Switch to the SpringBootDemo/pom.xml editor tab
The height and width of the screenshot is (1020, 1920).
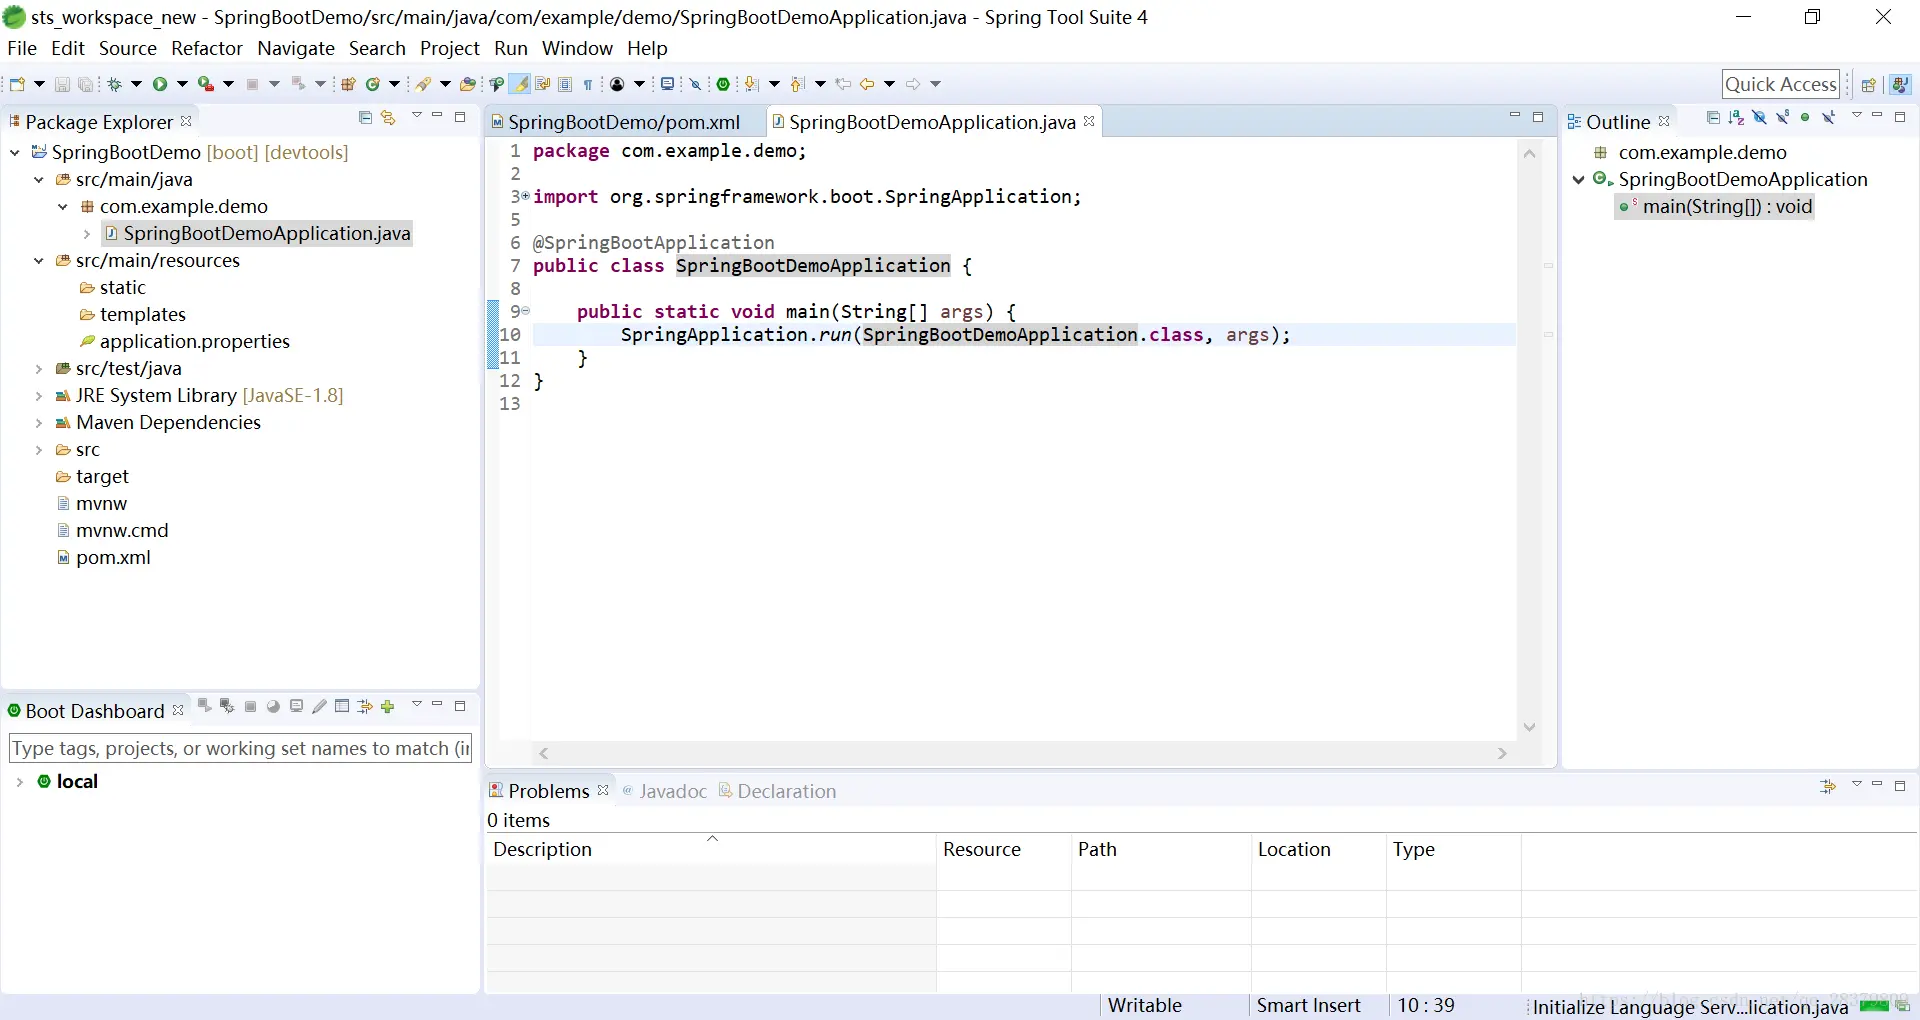(x=623, y=122)
